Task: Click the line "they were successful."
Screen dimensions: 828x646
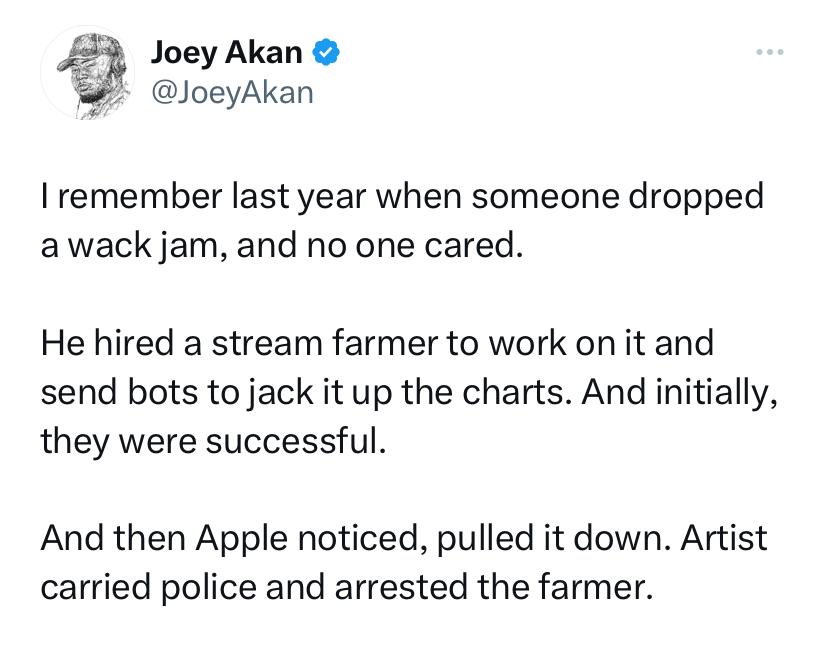Action: pyautogui.click(x=212, y=440)
